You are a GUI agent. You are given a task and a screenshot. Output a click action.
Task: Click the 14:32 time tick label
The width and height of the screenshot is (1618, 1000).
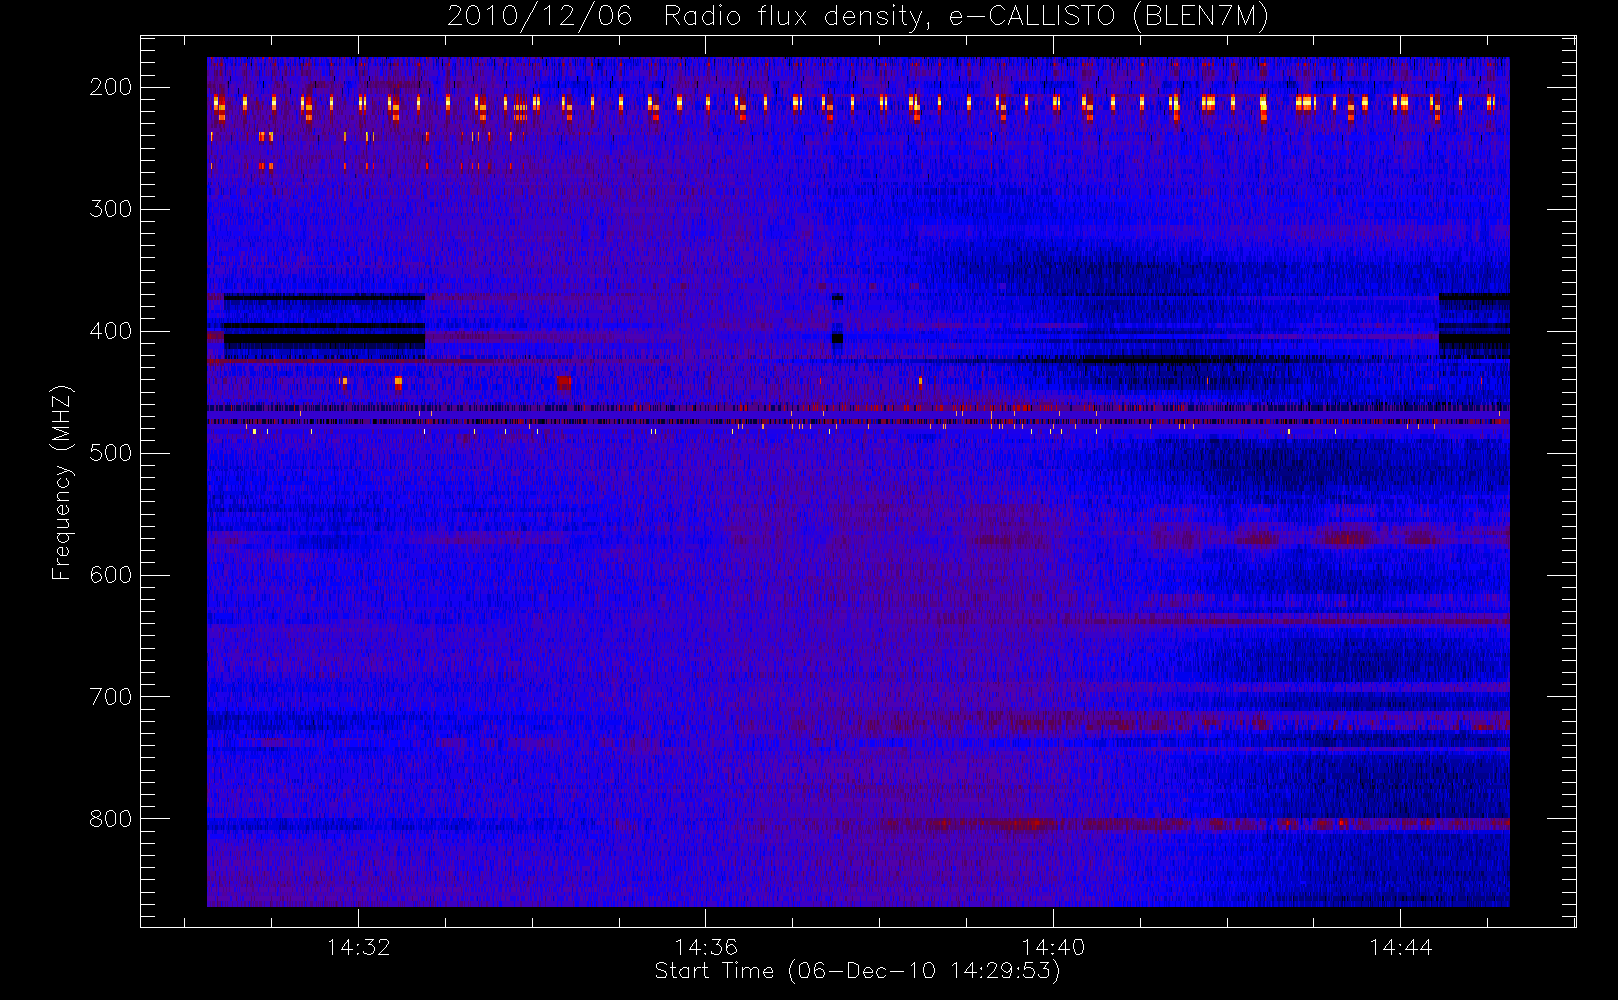pos(358,947)
